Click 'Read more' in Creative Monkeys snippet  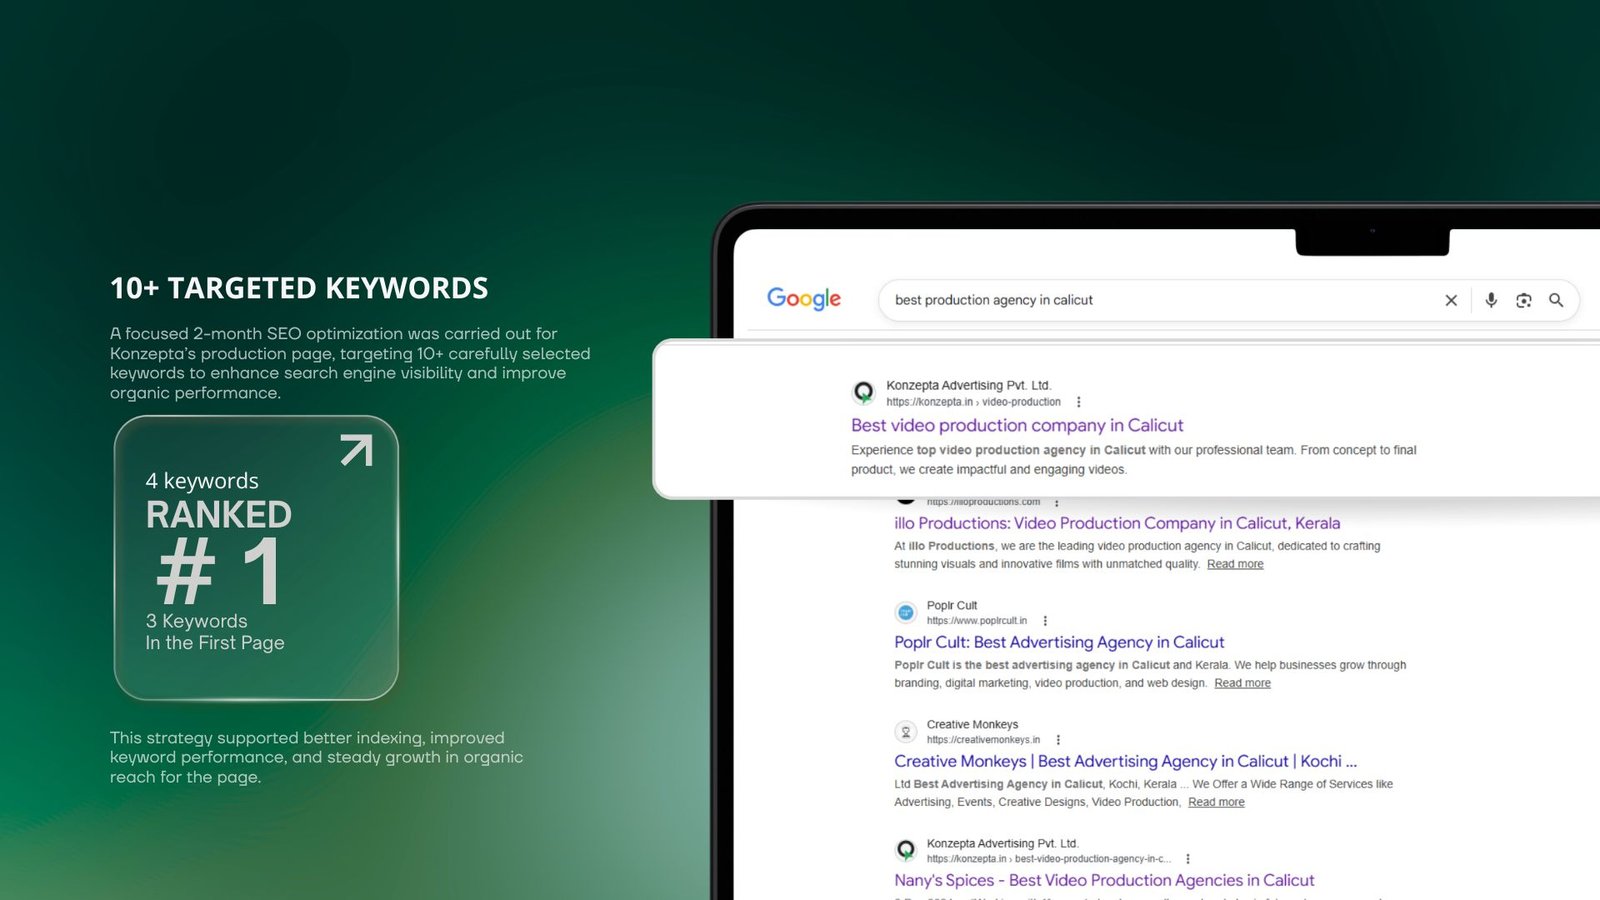[1216, 802]
